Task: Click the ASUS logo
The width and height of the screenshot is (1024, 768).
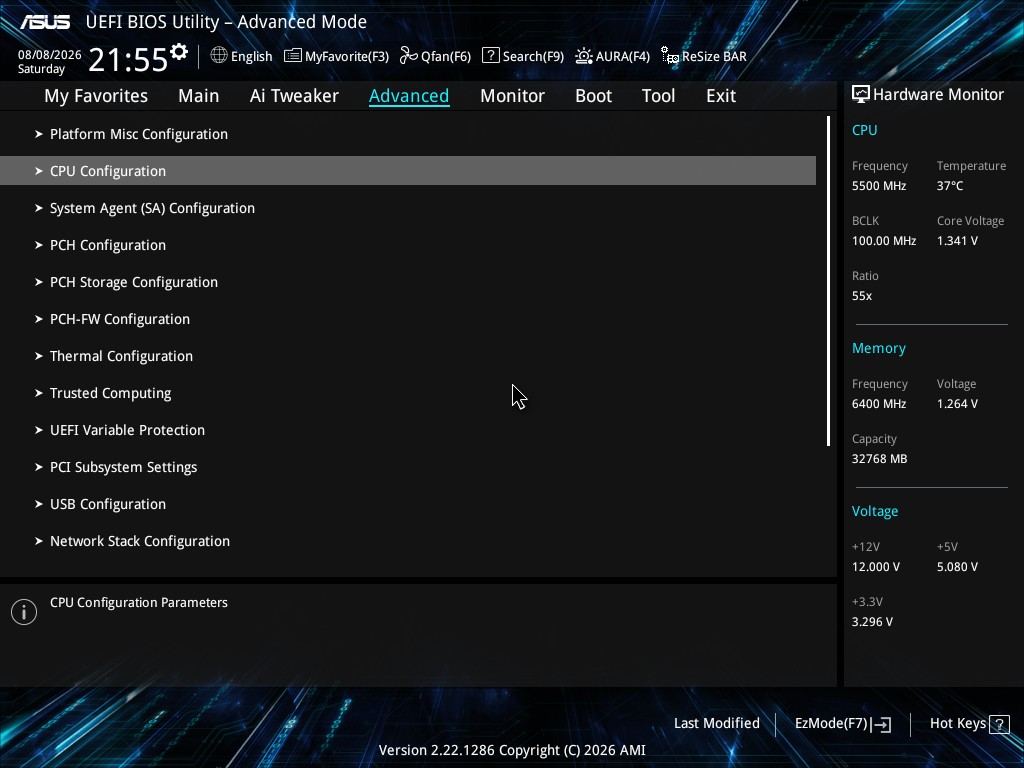Action: click(45, 22)
